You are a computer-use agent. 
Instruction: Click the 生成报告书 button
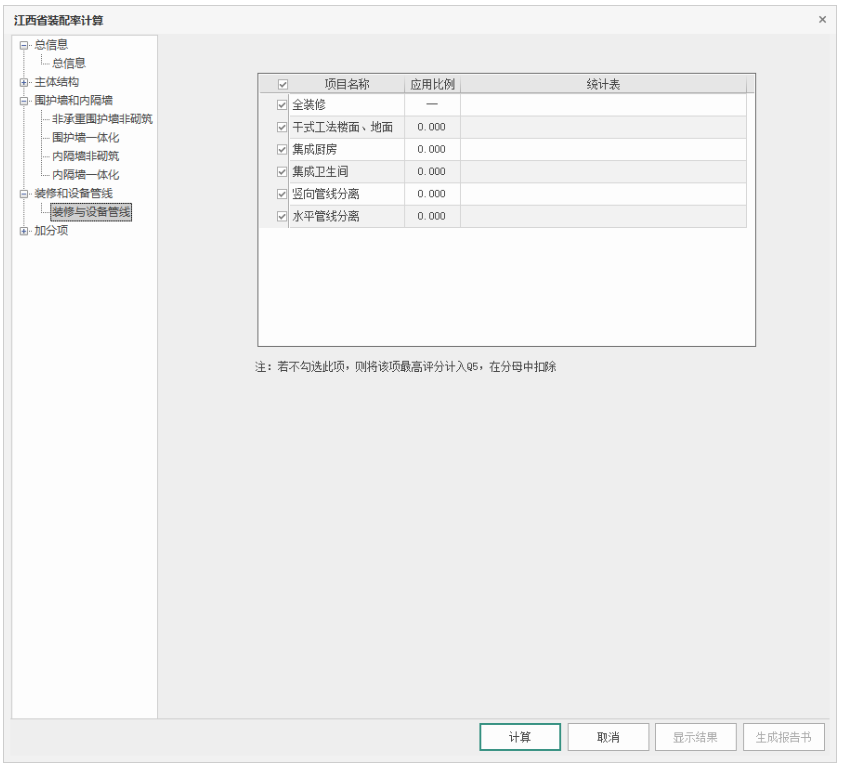(783, 737)
